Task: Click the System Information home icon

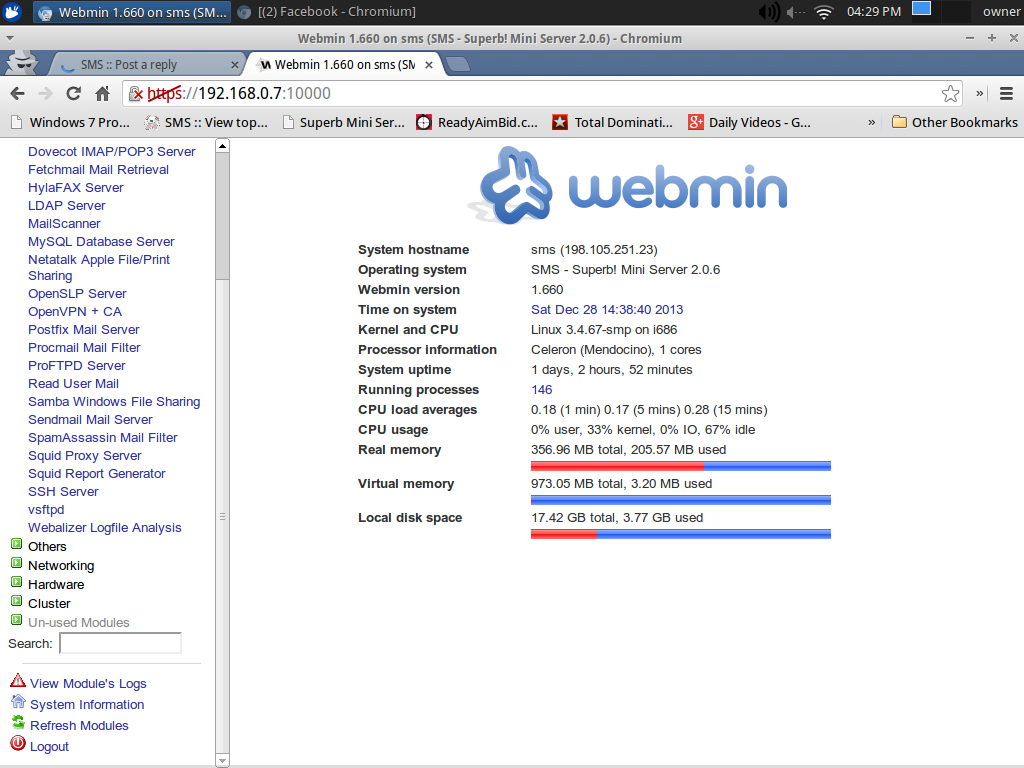Action: point(17,702)
